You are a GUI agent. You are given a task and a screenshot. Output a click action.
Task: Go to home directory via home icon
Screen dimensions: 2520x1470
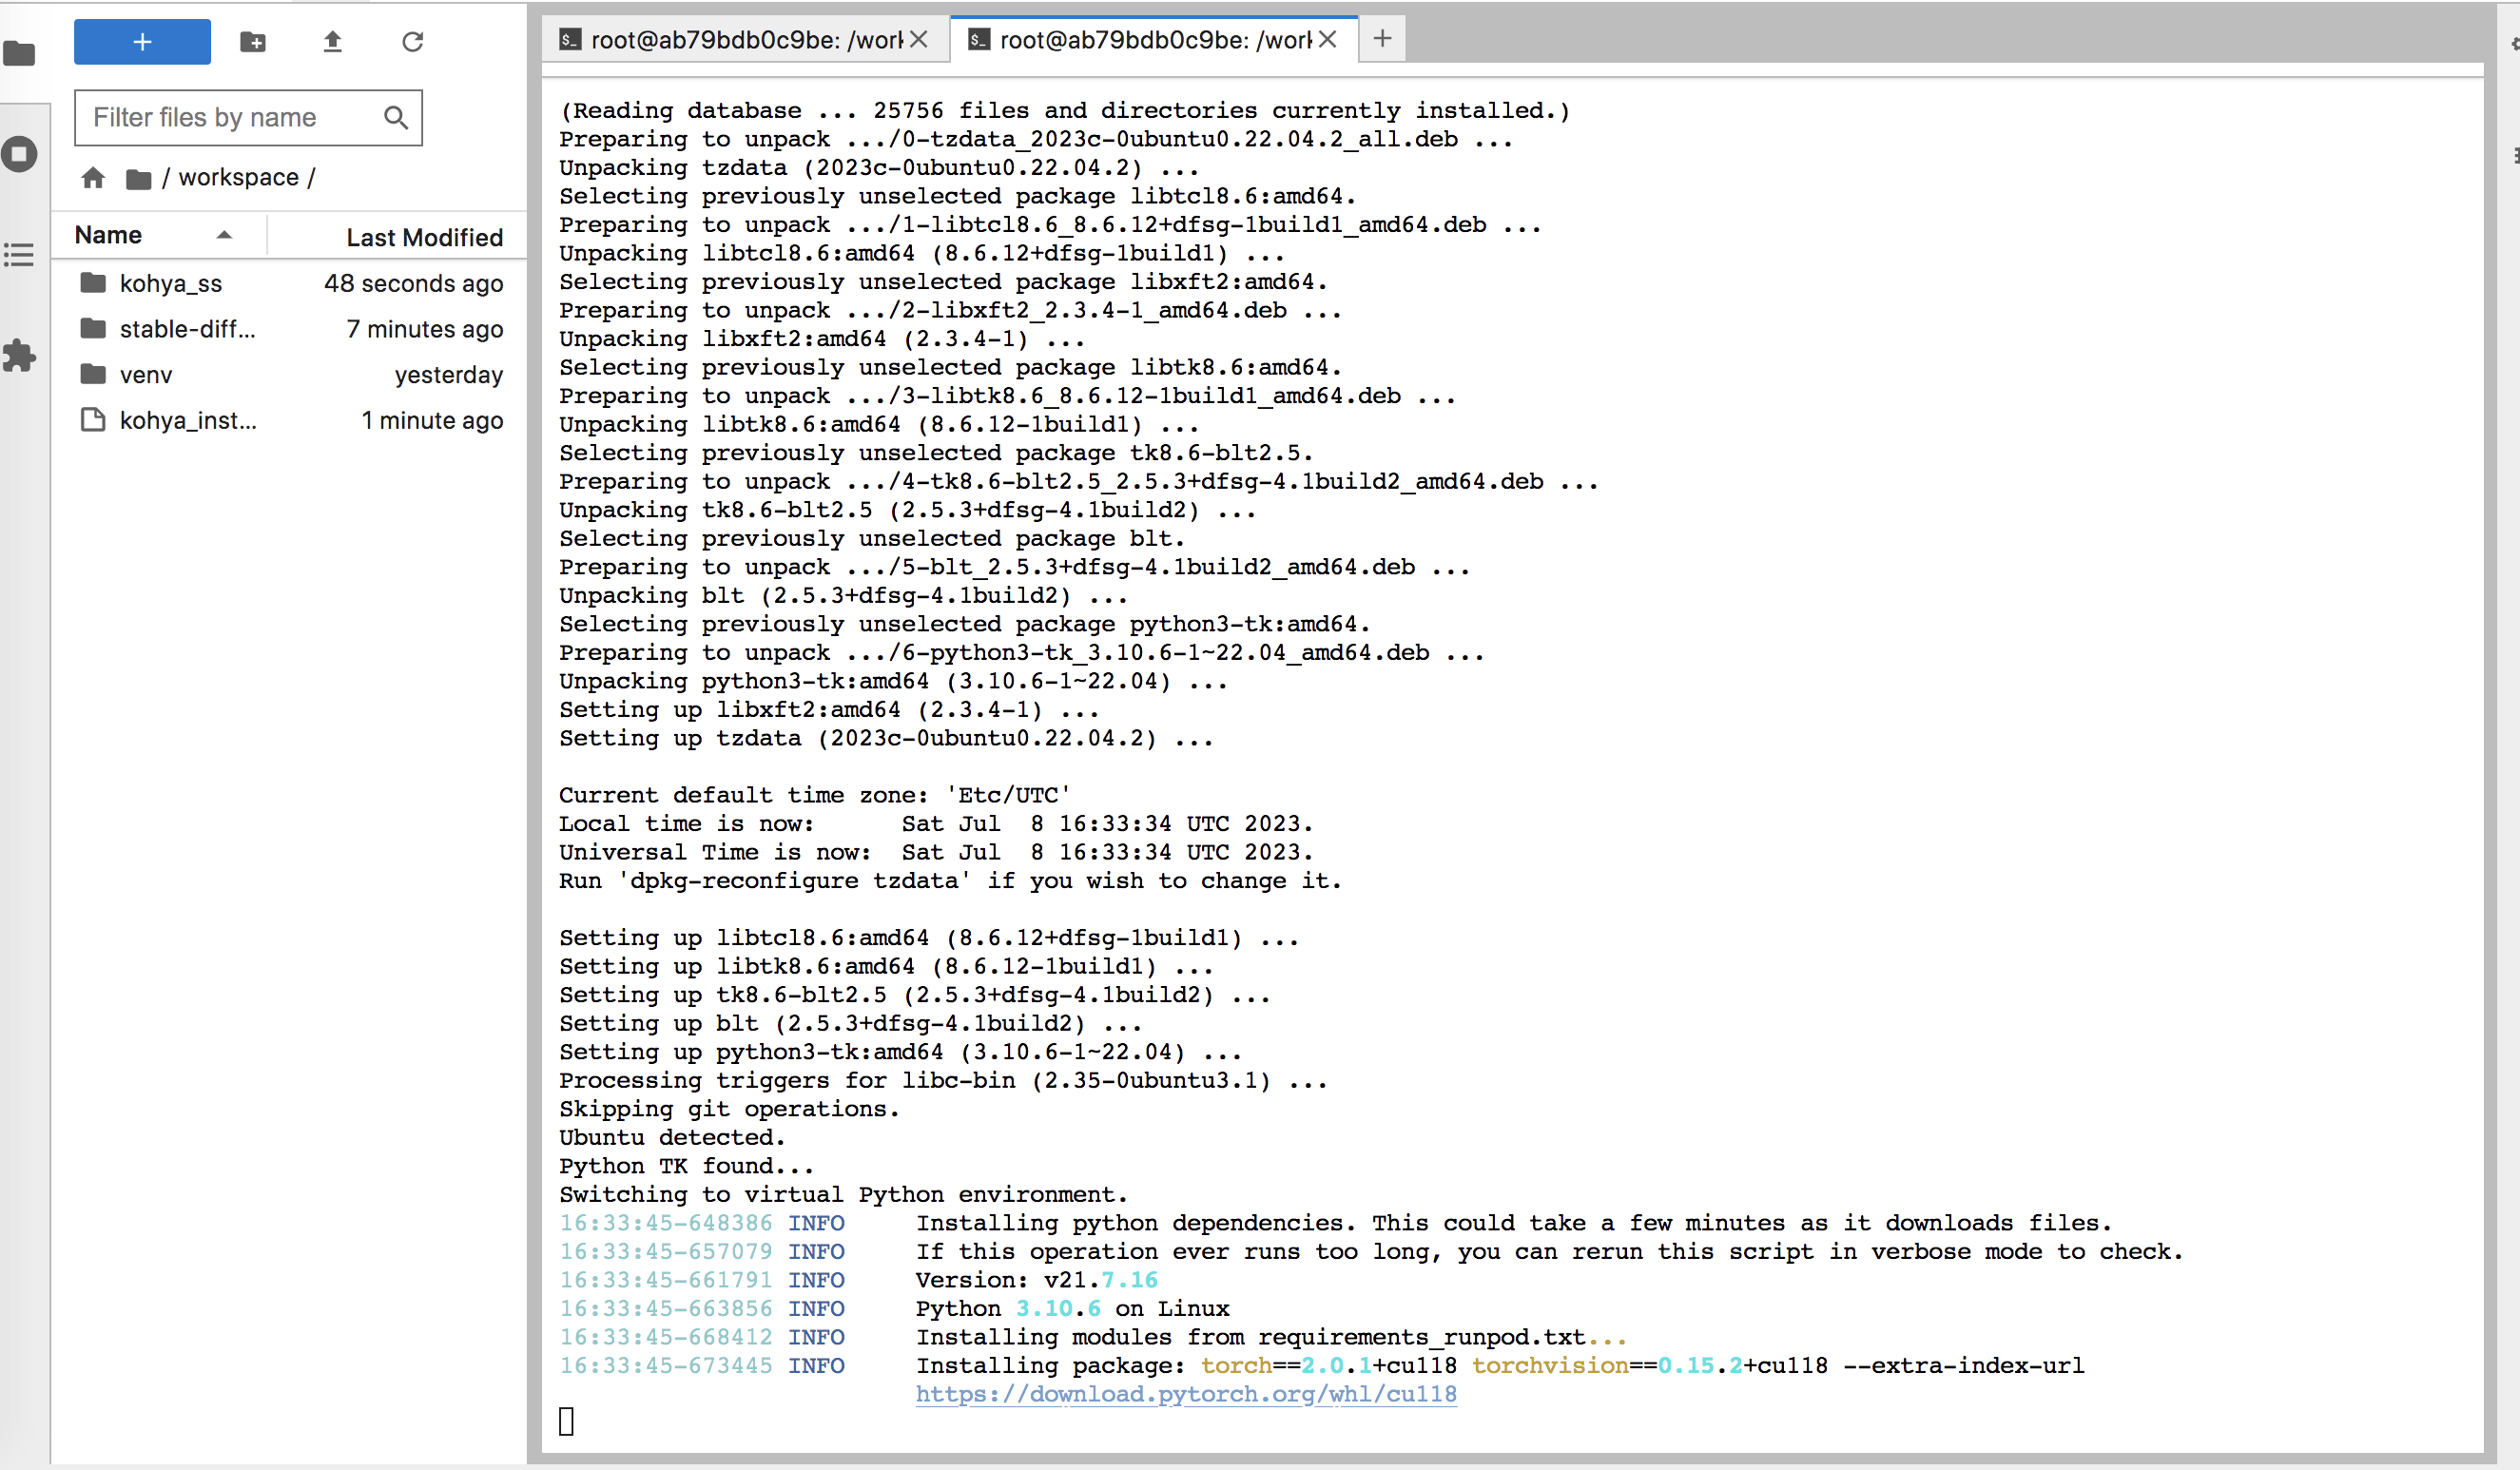(x=93, y=178)
